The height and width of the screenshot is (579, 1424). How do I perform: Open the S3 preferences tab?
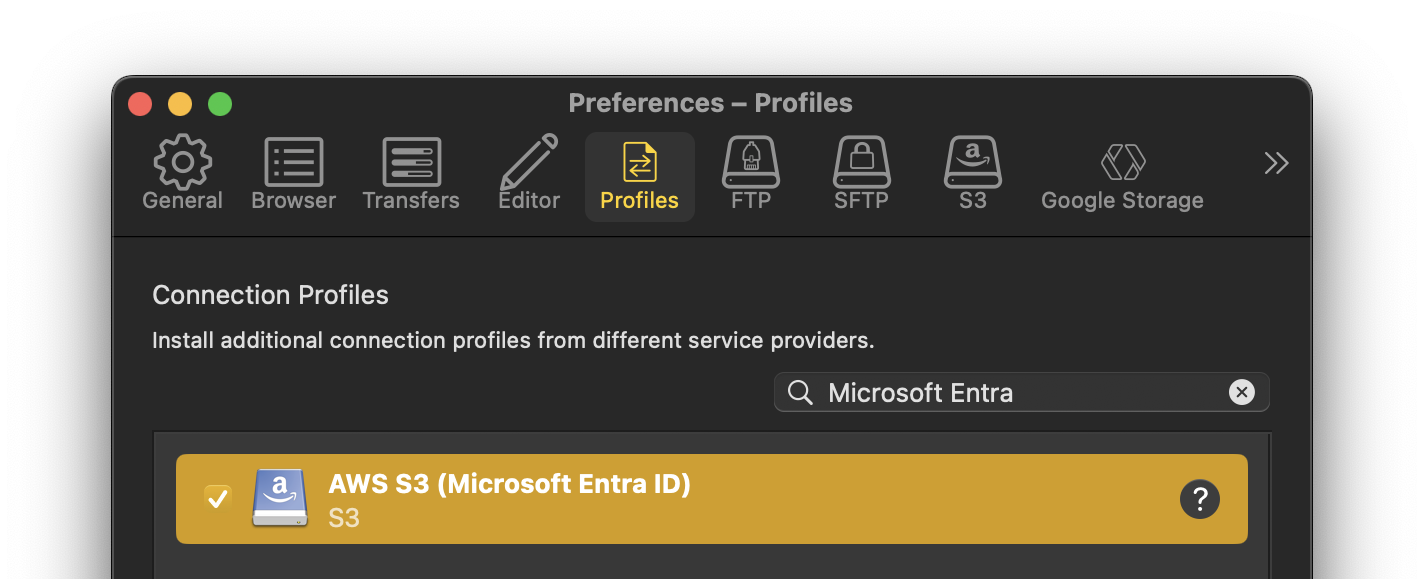pyautogui.click(x=972, y=175)
